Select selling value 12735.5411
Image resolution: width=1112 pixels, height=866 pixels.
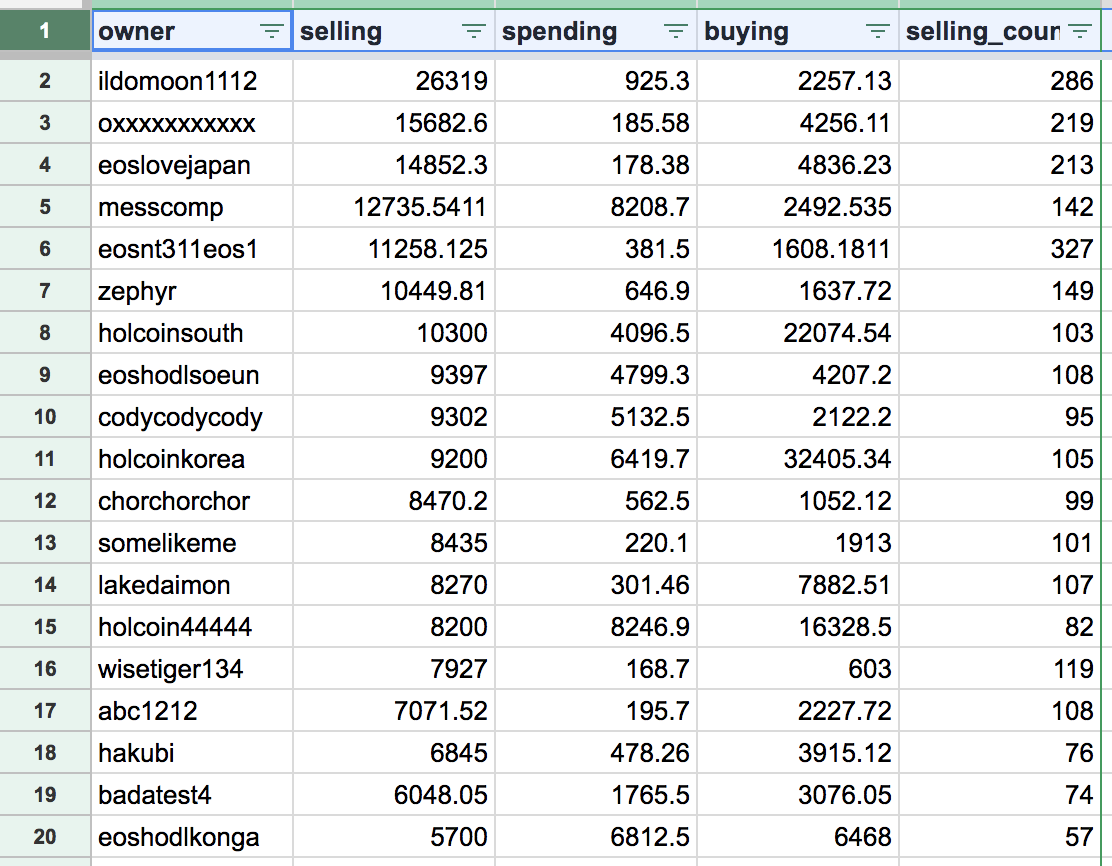click(420, 207)
